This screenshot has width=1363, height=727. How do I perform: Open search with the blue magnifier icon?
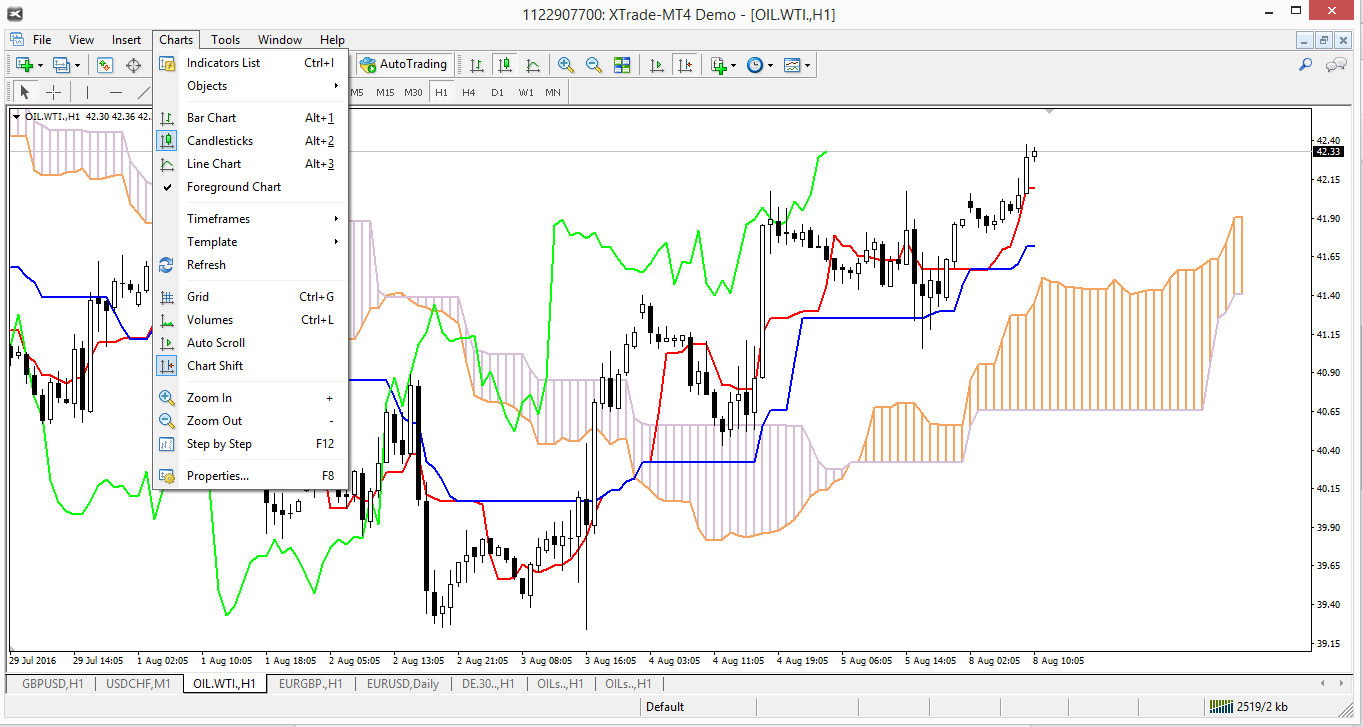(x=1305, y=65)
